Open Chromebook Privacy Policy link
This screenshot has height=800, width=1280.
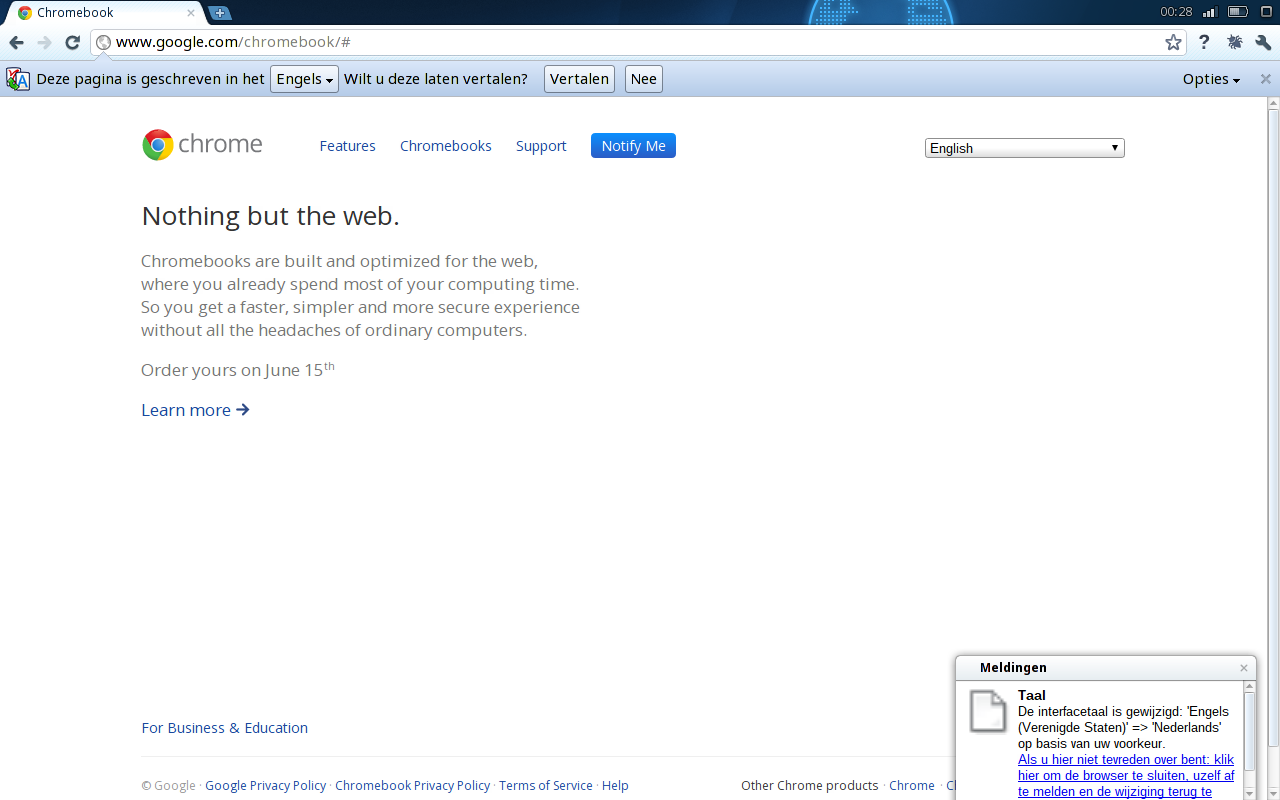pos(412,786)
